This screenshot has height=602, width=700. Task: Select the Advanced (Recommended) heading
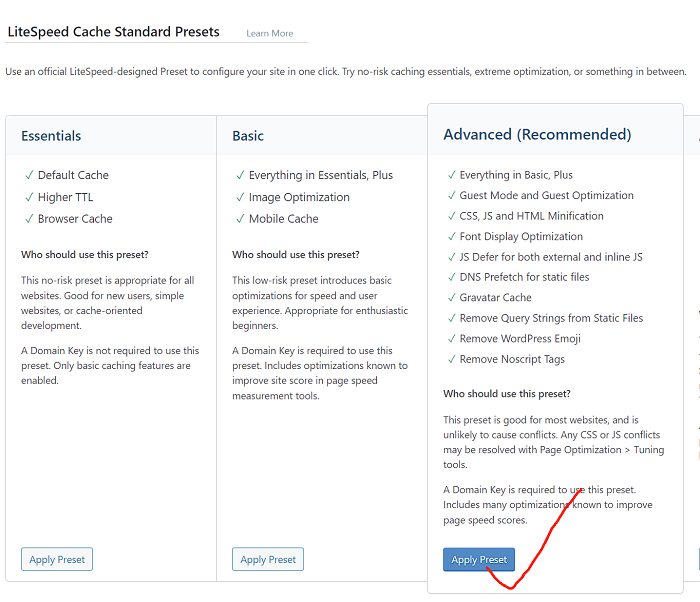click(x=537, y=134)
